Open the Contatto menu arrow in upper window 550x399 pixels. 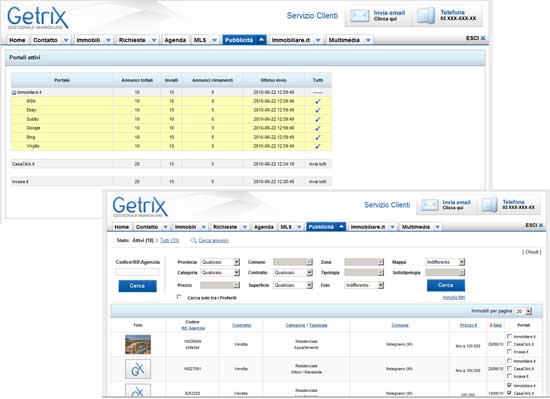coord(66,40)
